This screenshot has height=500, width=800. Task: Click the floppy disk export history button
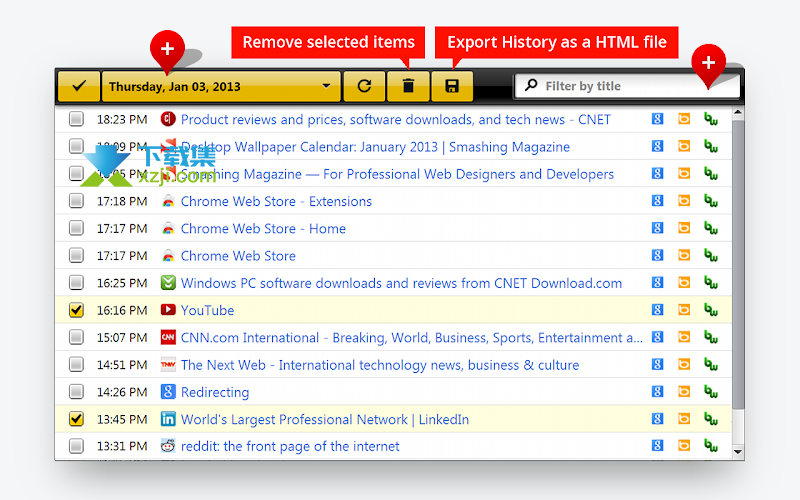coord(452,86)
